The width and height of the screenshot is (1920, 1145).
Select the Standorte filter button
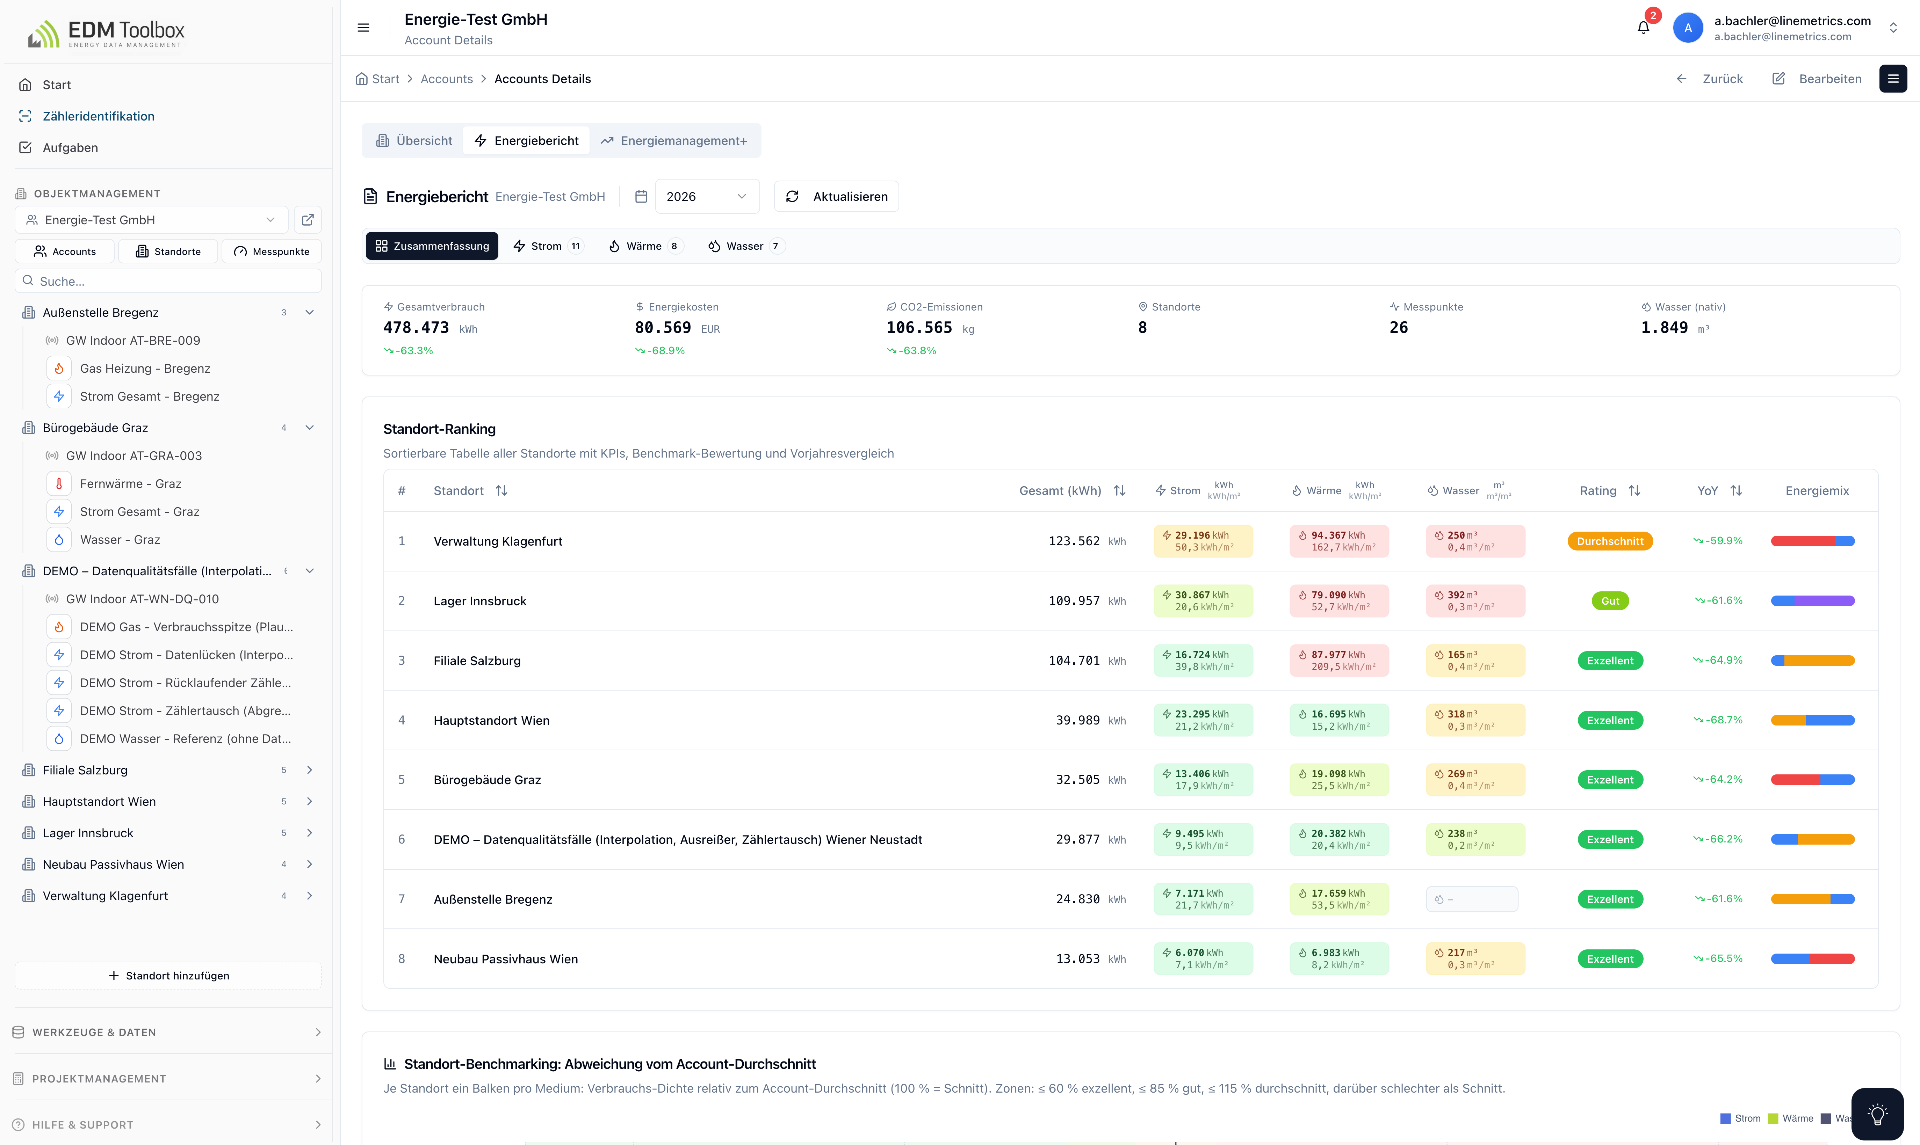168,252
